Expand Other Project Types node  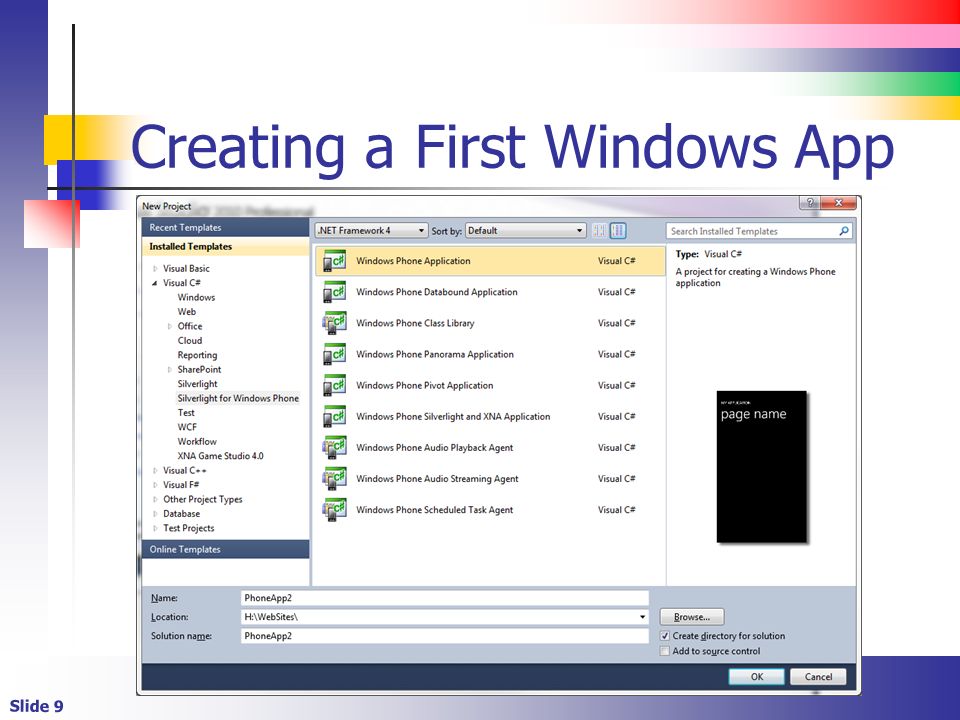pos(155,500)
